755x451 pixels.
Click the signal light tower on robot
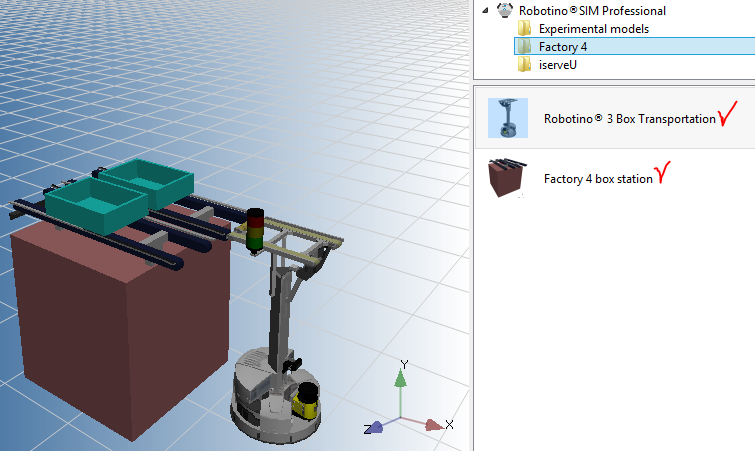click(x=255, y=230)
